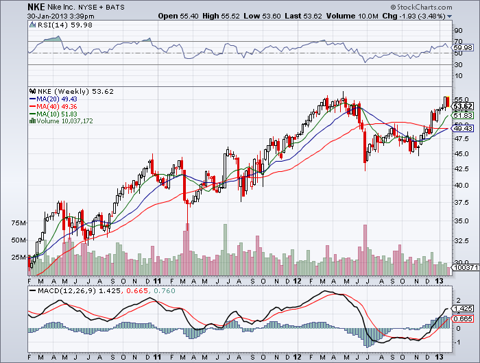480x363 pixels.
Task: Click the High 55.52 value
Action: point(221,16)
